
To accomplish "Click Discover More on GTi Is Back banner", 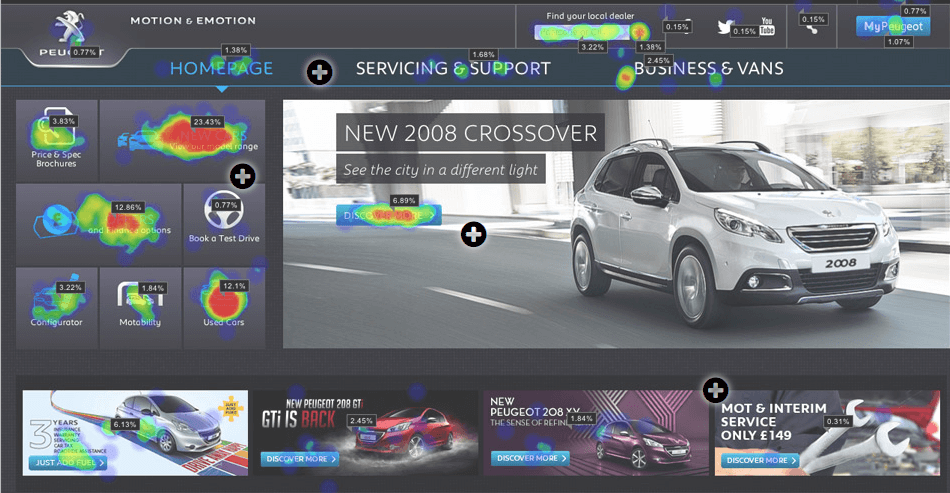I will (x=299, y=459).
